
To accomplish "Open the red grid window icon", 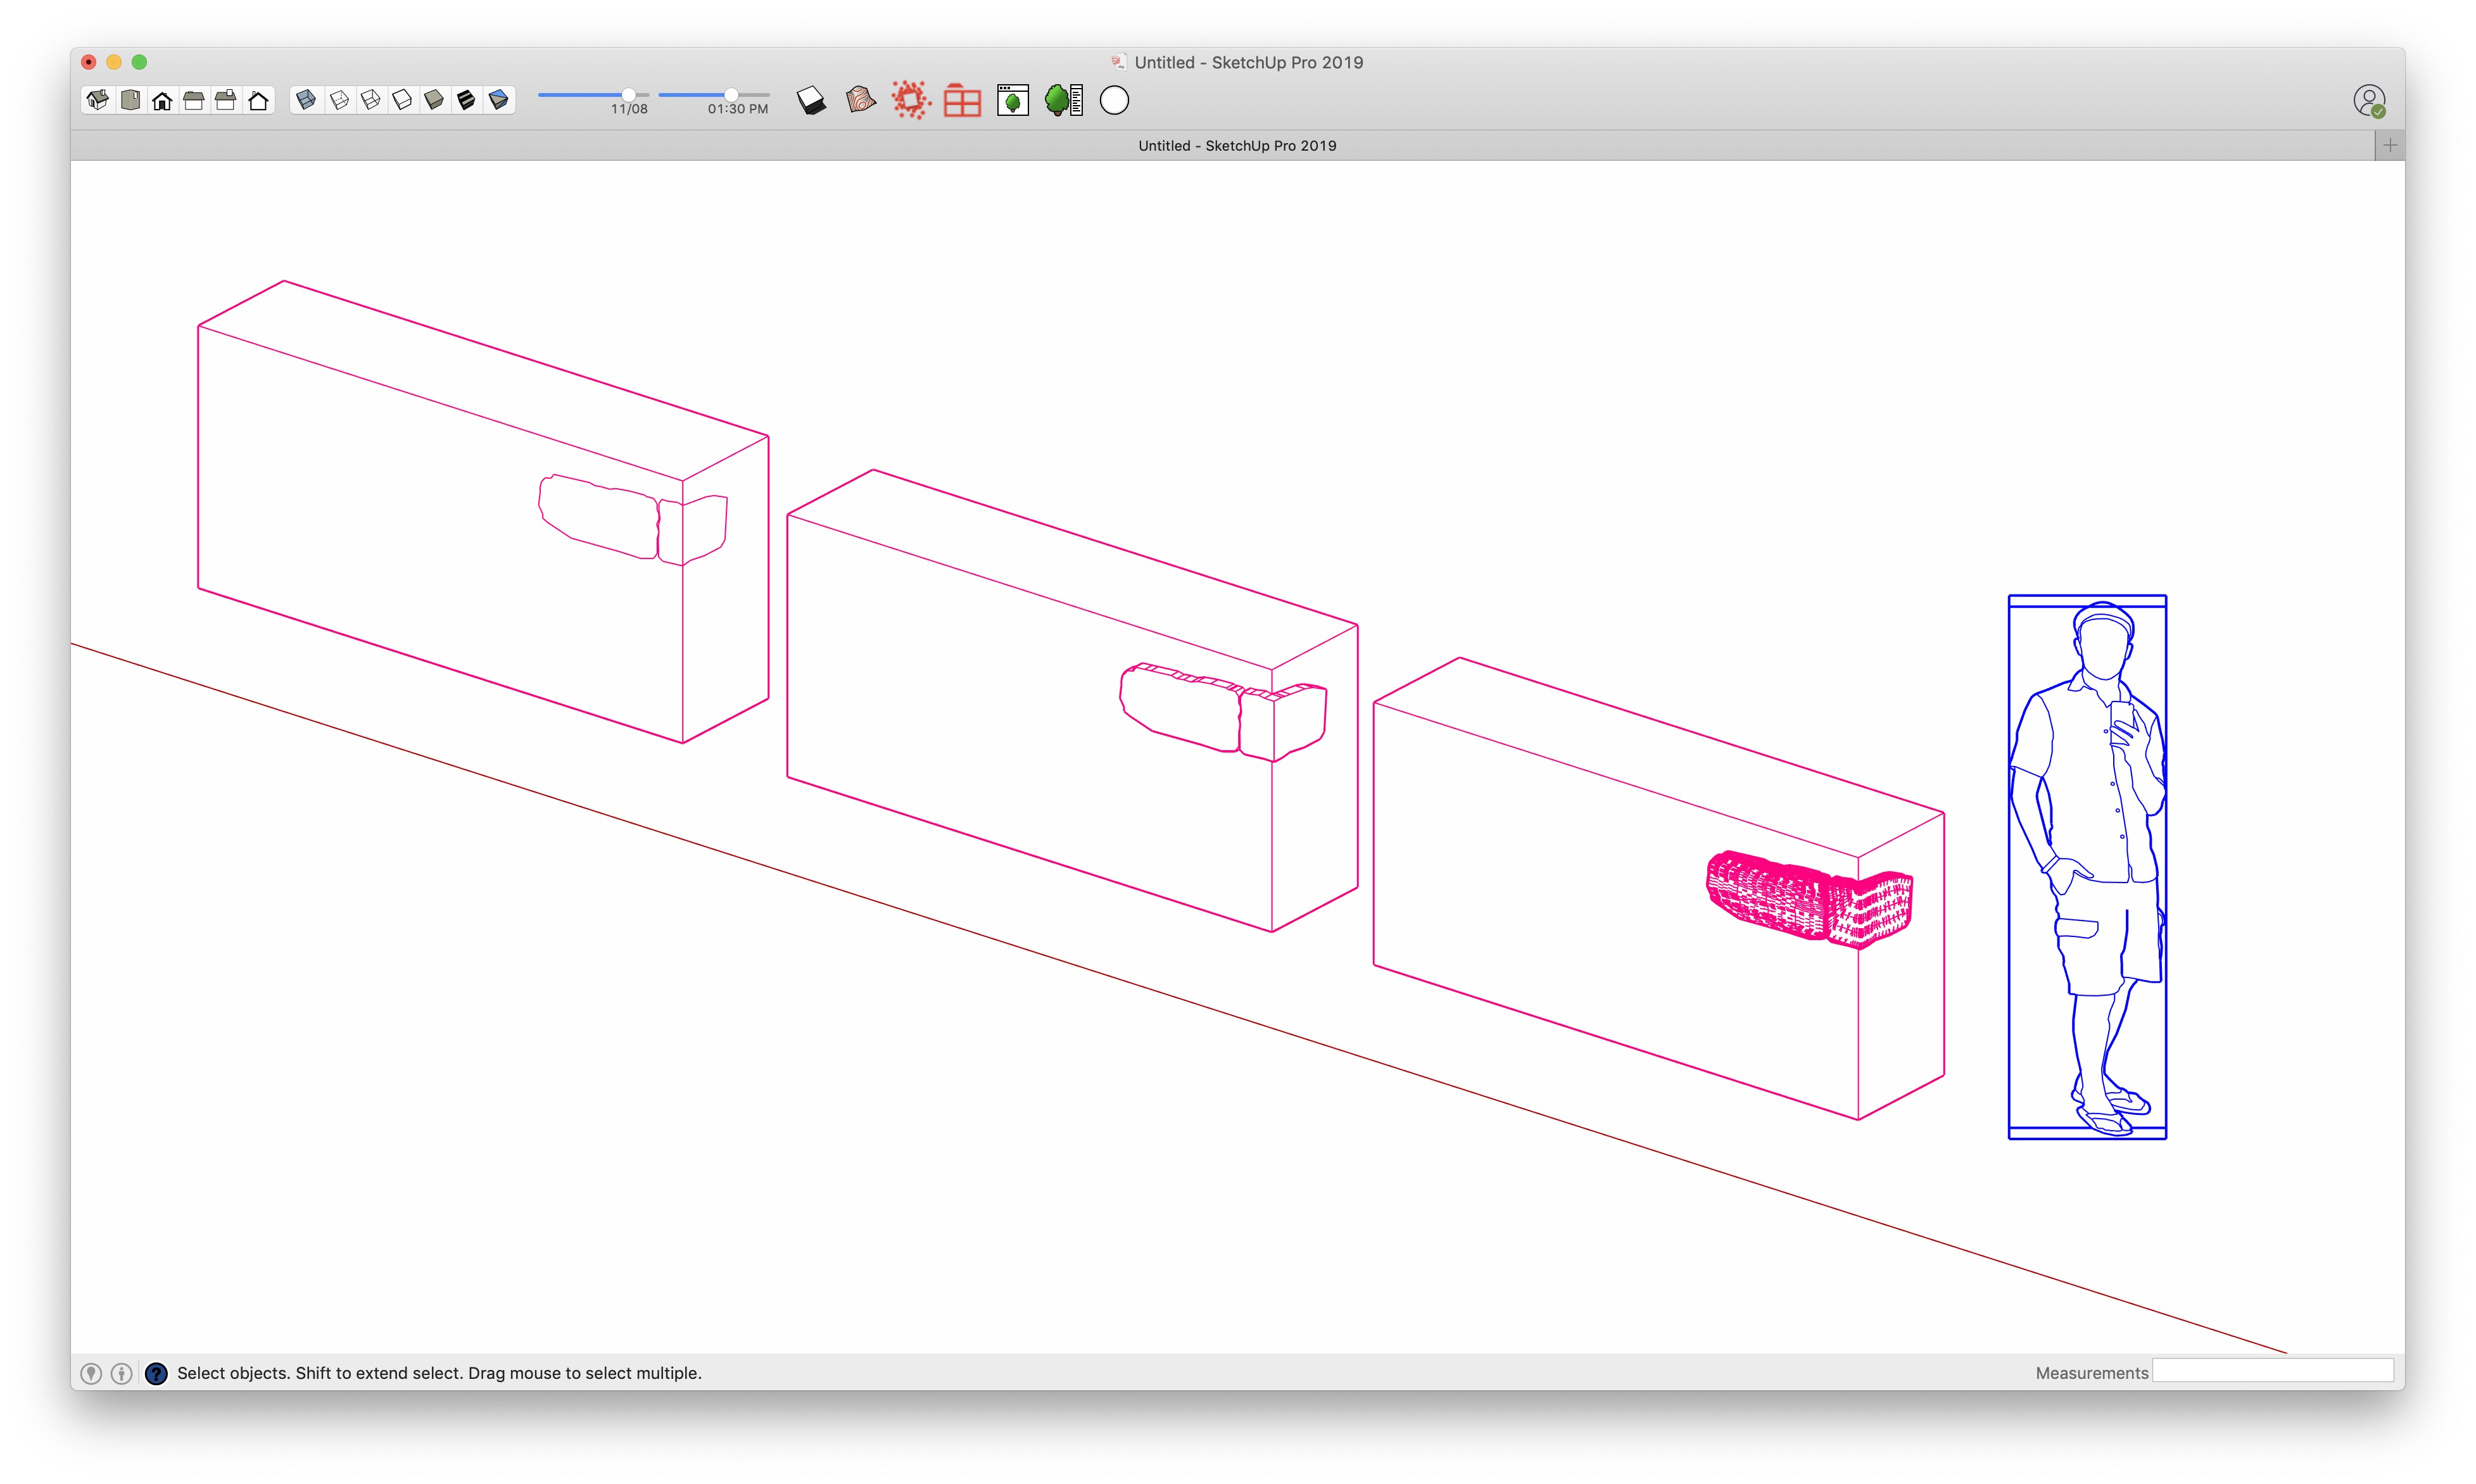I will 962,101.
